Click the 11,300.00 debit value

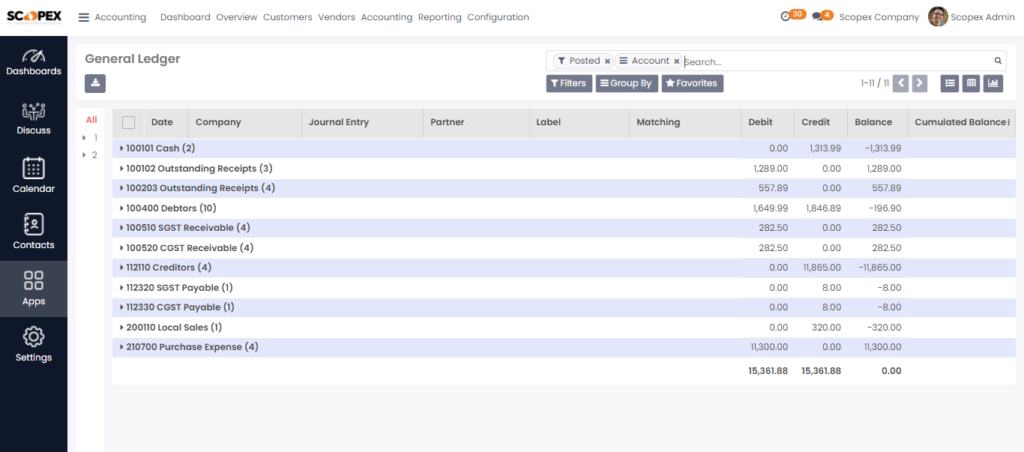769,347
